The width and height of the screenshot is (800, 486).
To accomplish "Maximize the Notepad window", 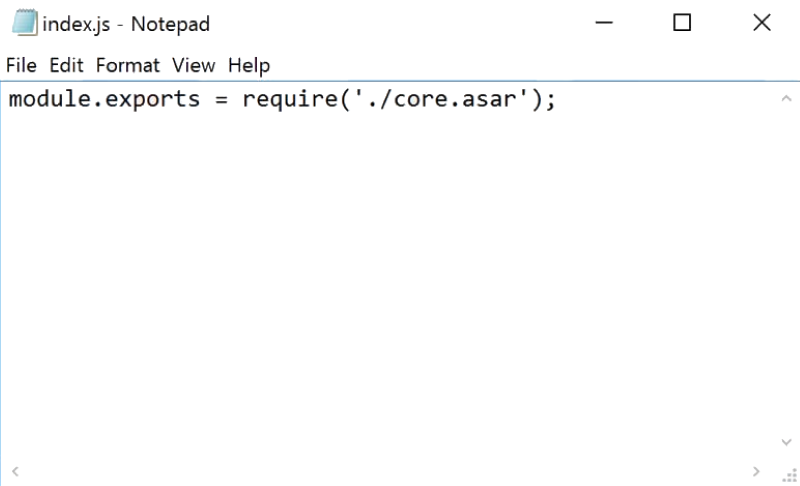I will point(682,23).
